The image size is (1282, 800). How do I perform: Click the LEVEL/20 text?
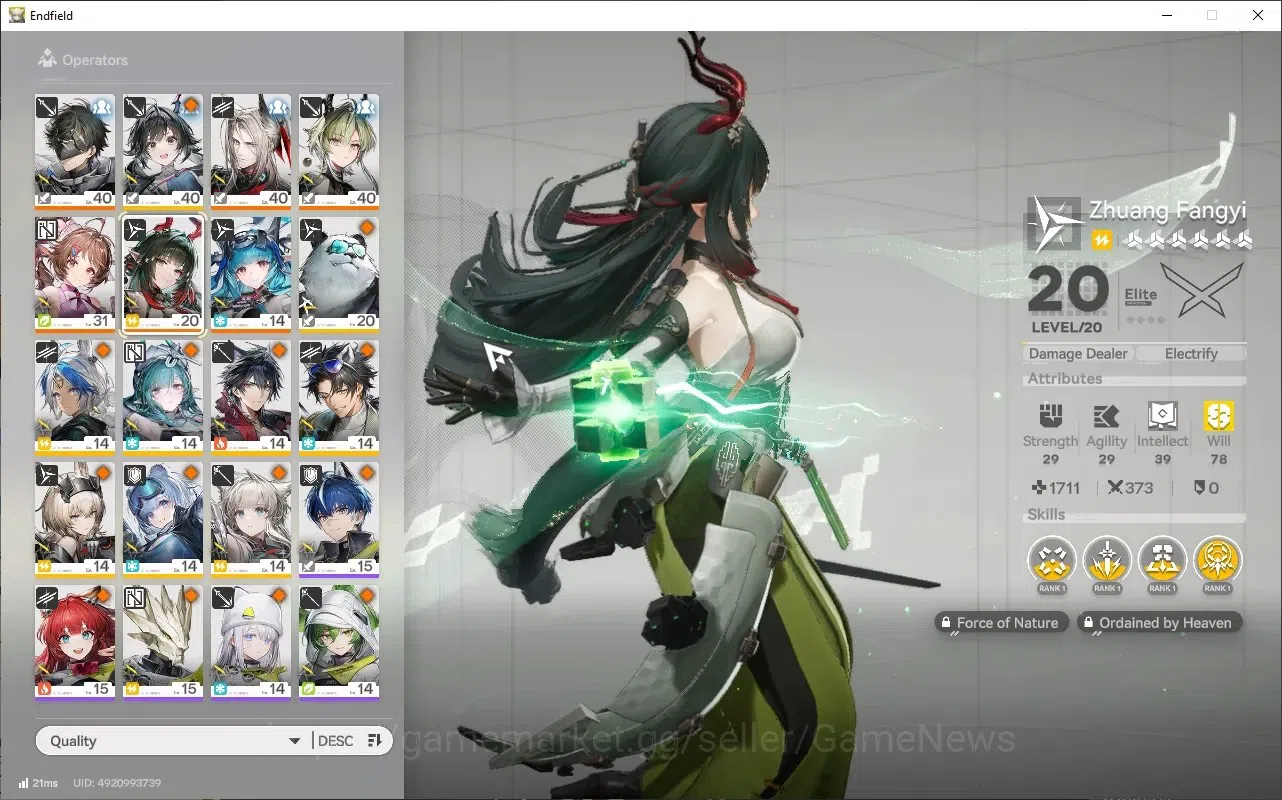click(x=1066, y=328)
